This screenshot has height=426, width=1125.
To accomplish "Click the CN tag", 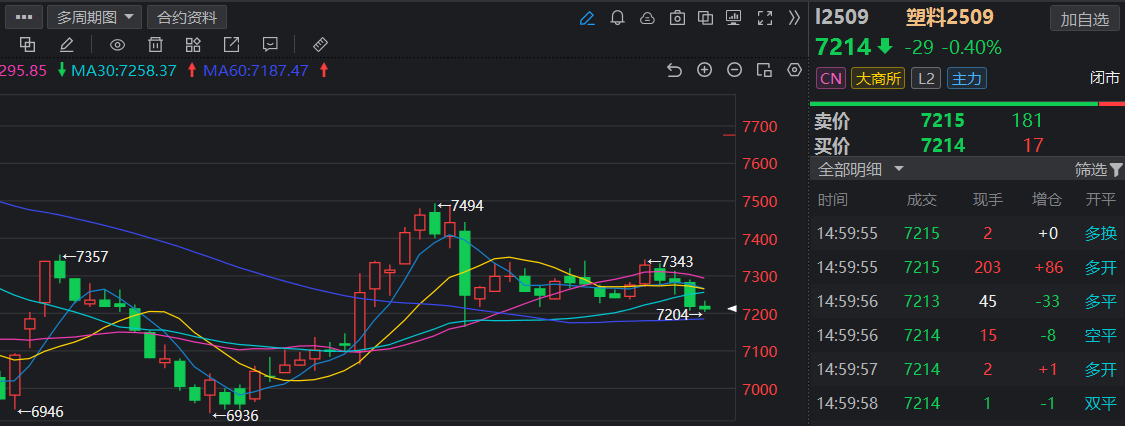I will 831,78.
